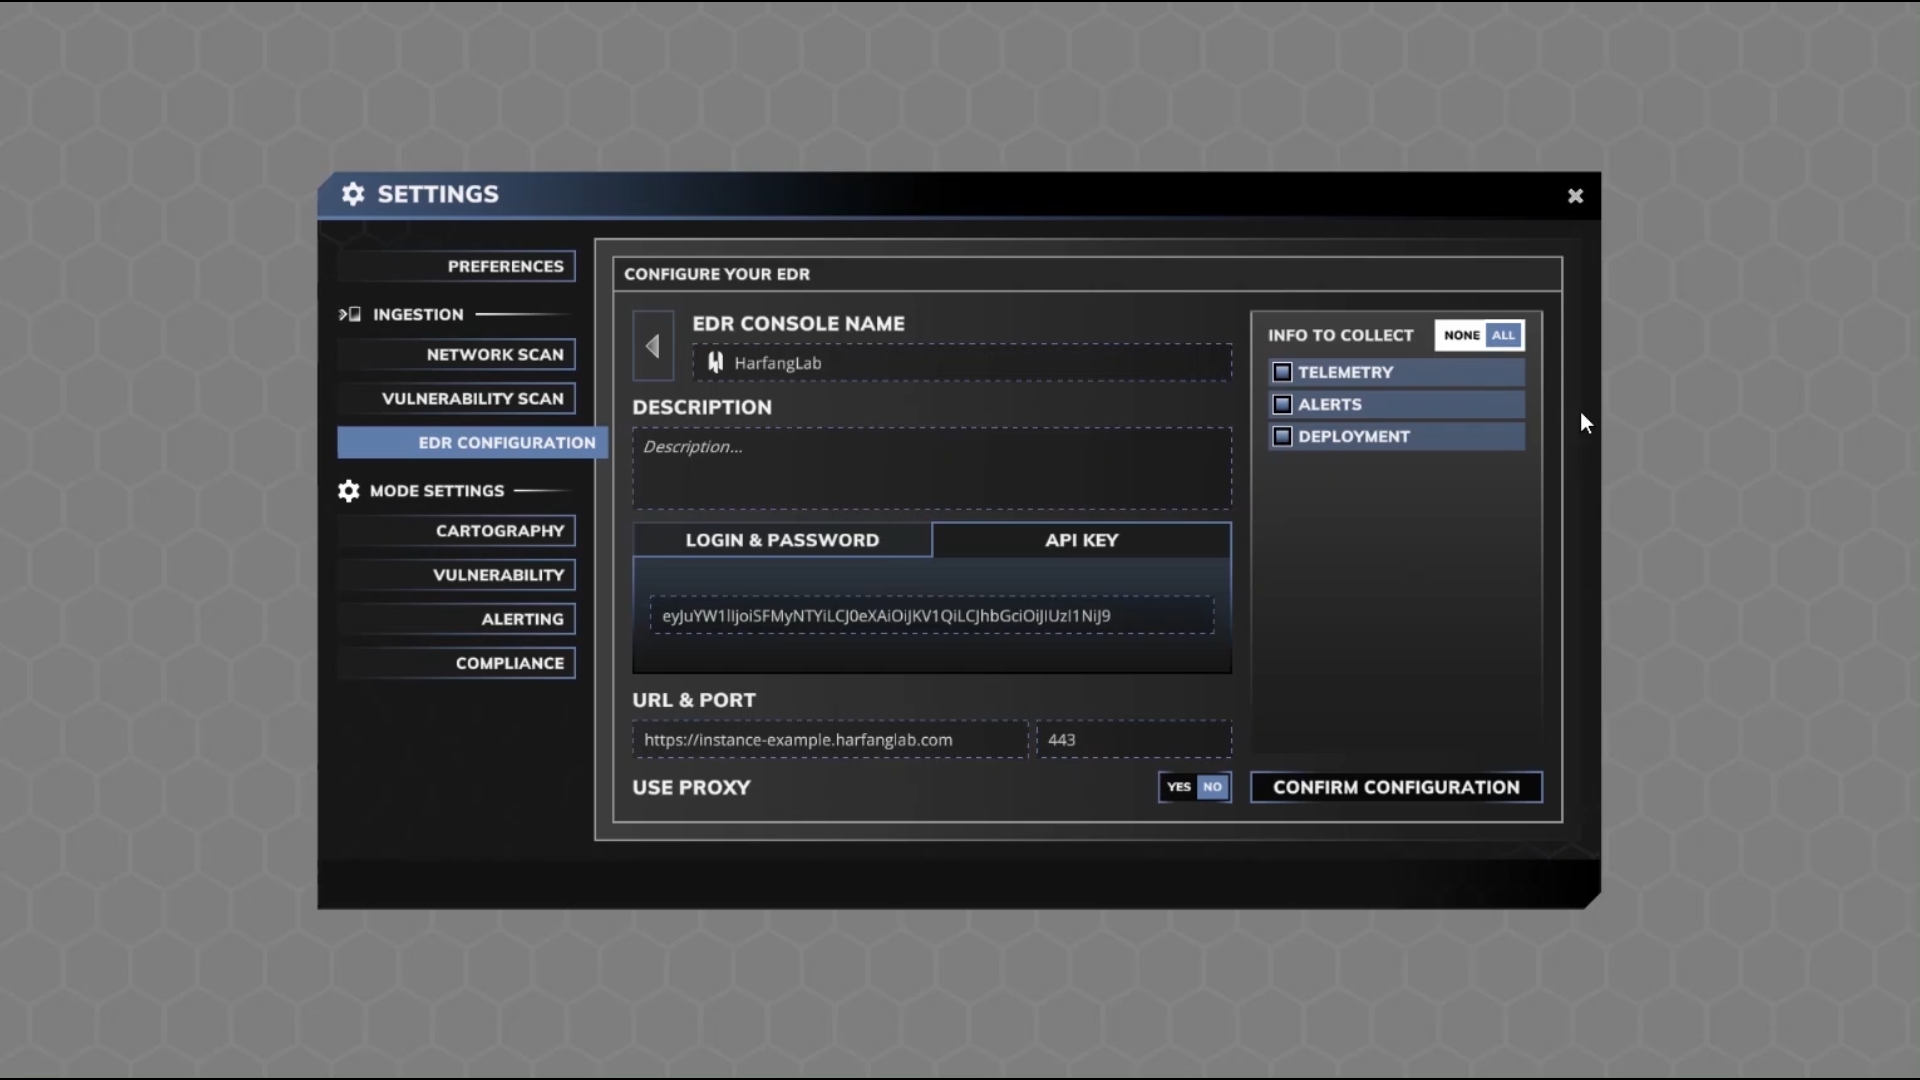Click the HarfangLab logo in console name field

tap(715, 363)
